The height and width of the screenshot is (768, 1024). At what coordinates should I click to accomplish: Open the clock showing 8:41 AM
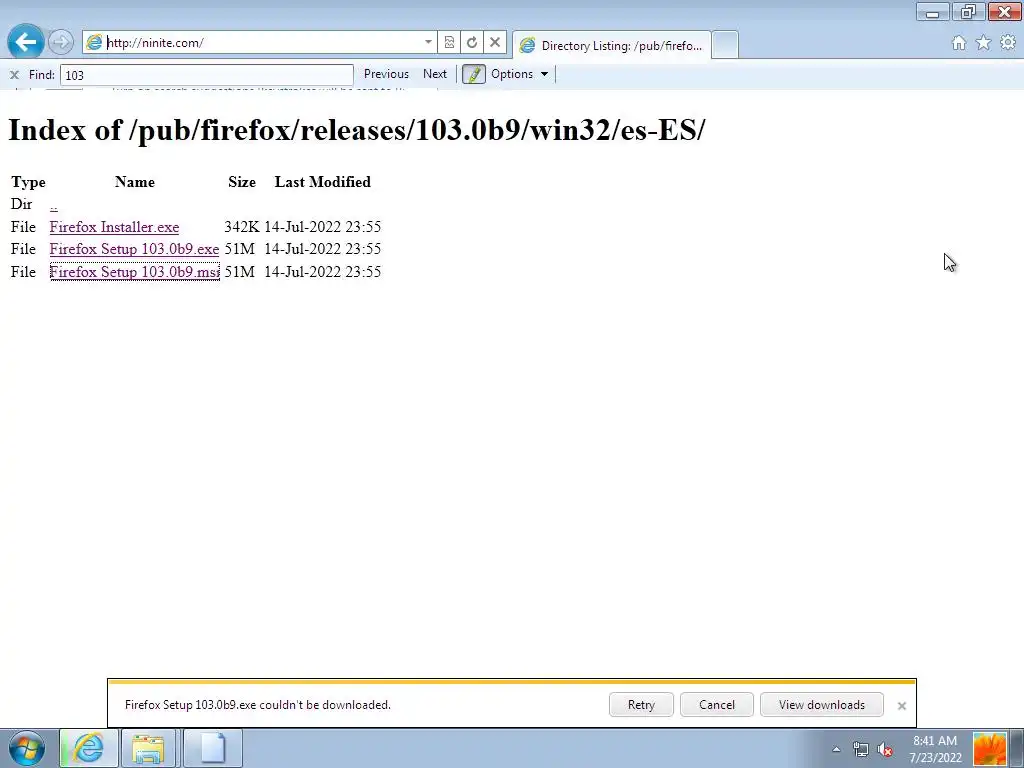pyautogui.click(x=935, y=749)
